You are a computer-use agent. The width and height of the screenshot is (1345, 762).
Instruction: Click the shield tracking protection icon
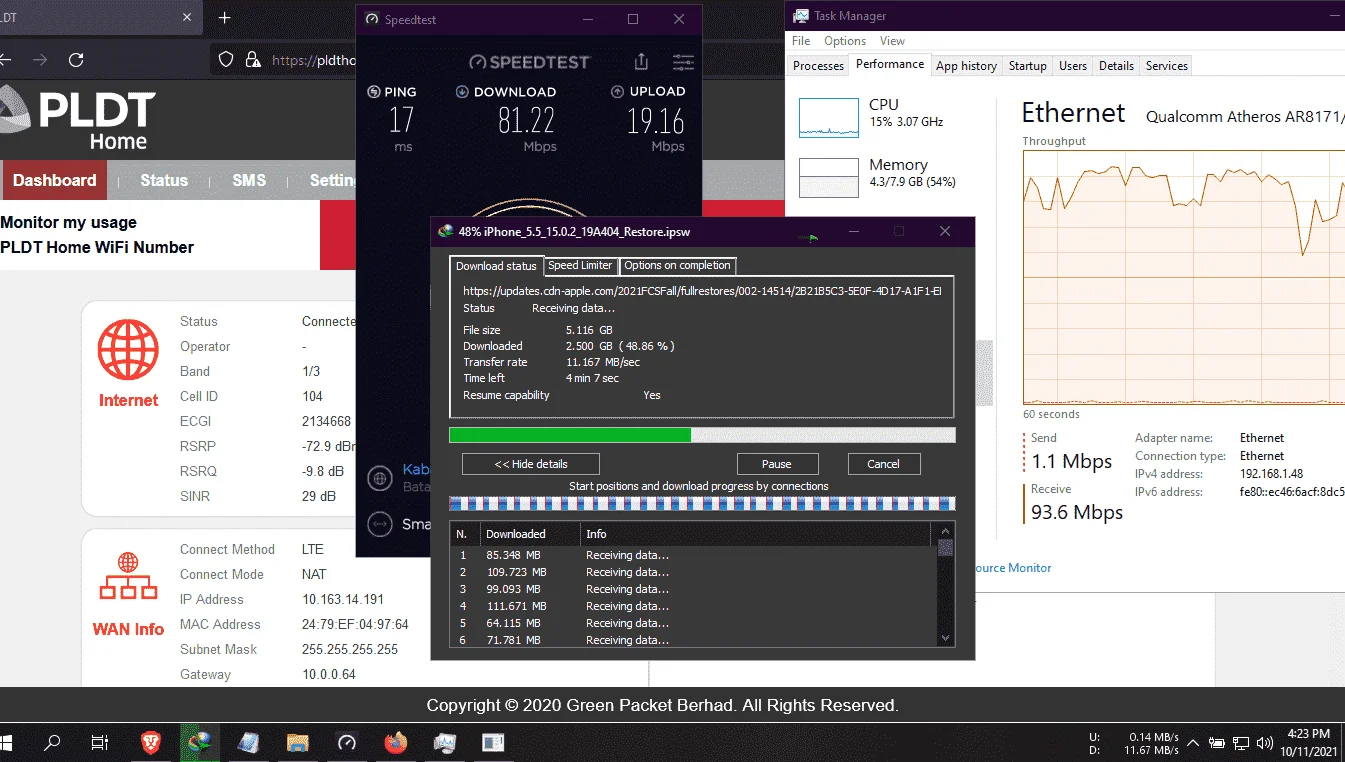226,60
